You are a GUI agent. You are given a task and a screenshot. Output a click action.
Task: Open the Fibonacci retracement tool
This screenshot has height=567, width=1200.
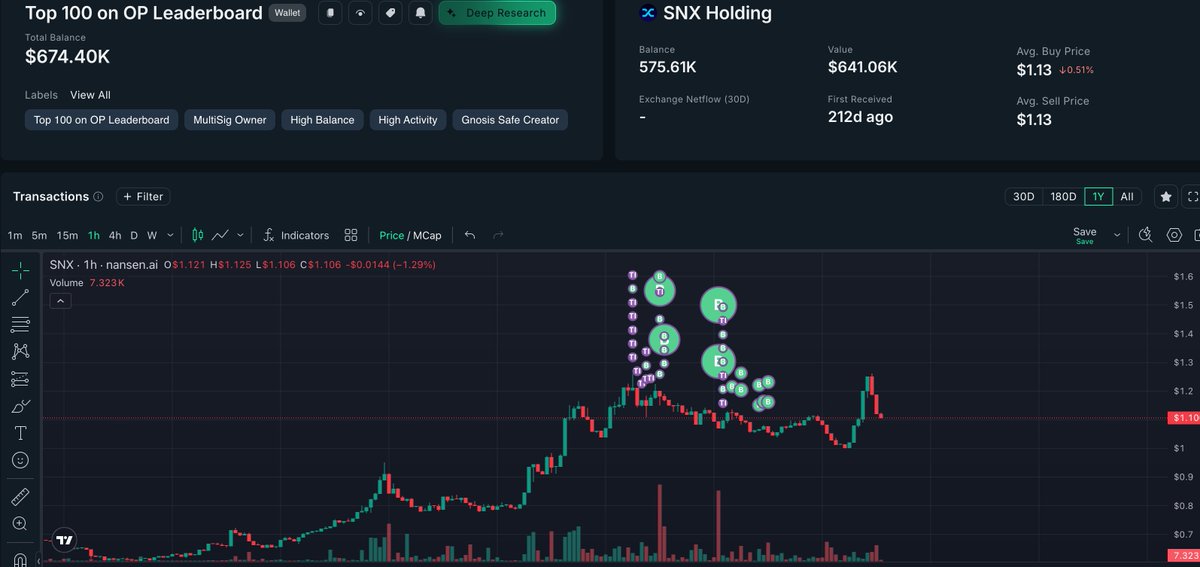(20, 324)
